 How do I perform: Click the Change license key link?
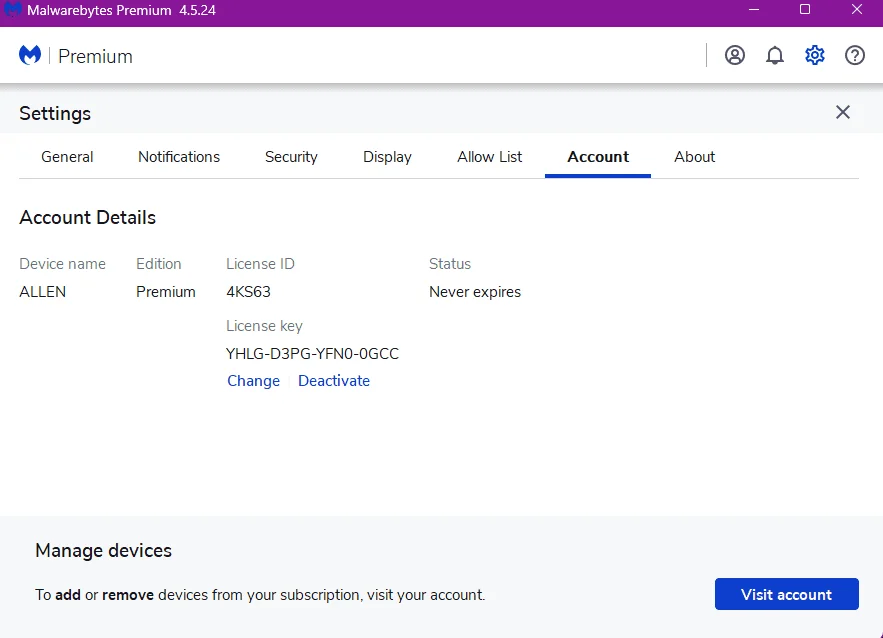[x=253, y=381]
